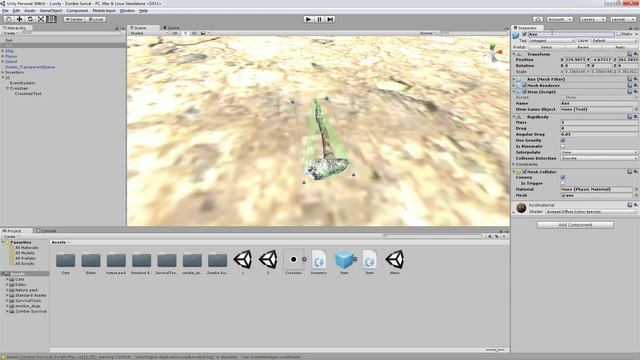Screen dimensions: 640x360
Task: Click object picker for Item Game Object
Action: [x=636, y=109]
